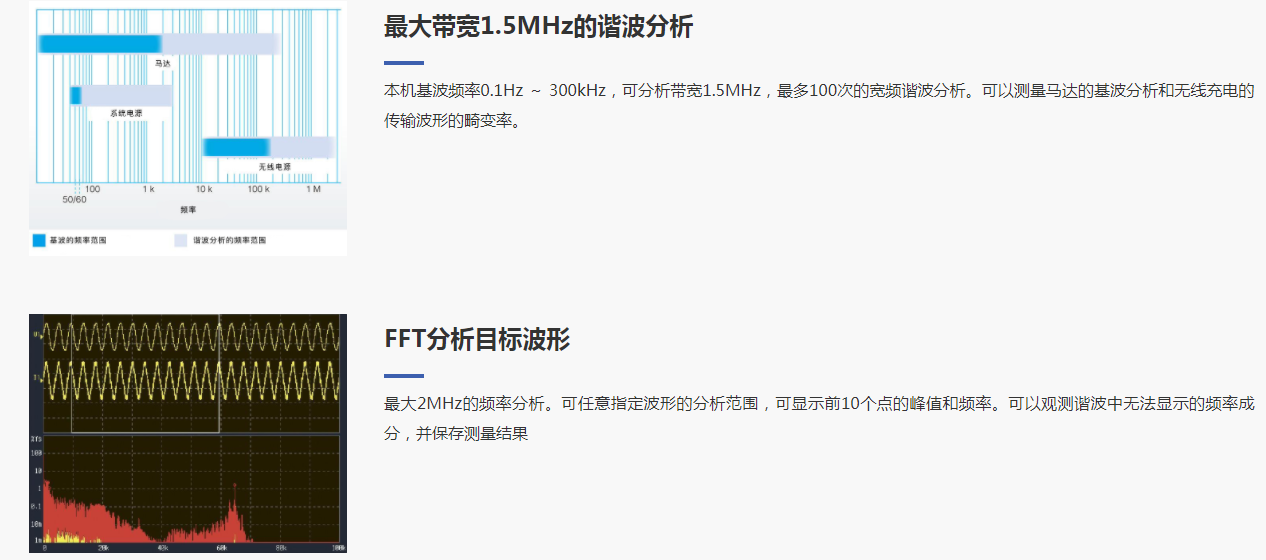This screenshot has height=560, width=1266.
Task: Click the FFT analysis description paragraph
Action: (819, 419)
